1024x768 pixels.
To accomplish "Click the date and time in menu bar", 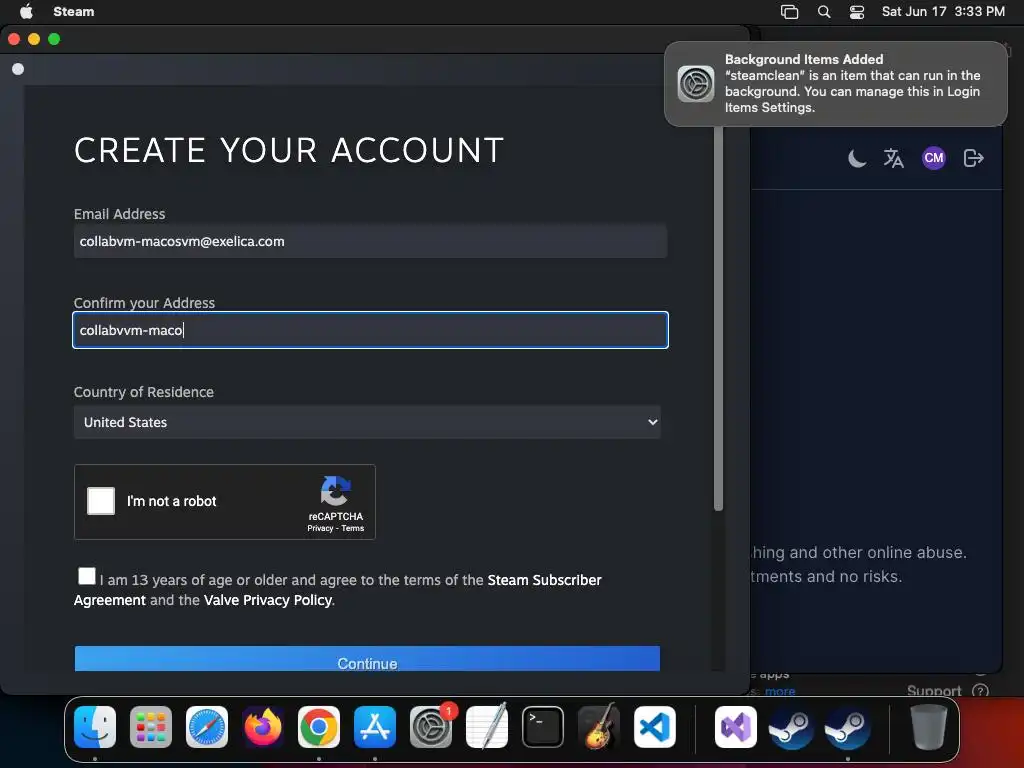I will [x=943, y=12].
